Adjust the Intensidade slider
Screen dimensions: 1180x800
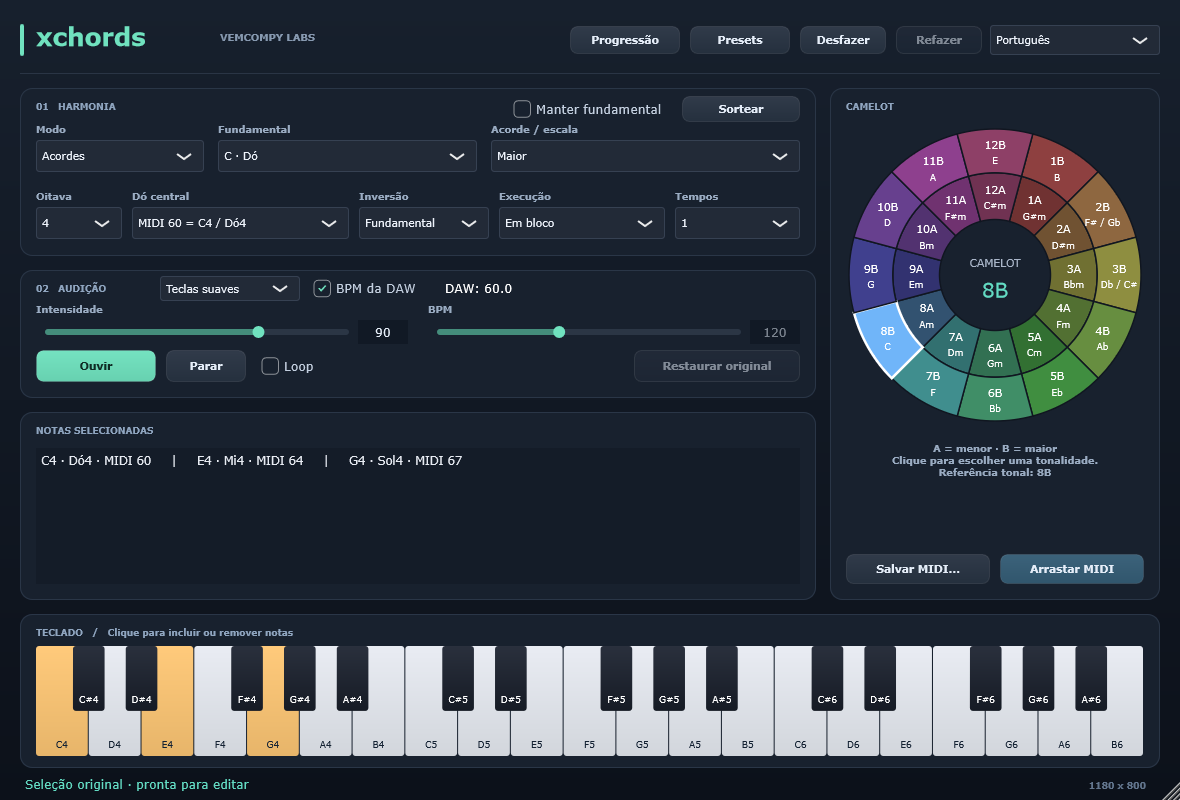(196, 332)
